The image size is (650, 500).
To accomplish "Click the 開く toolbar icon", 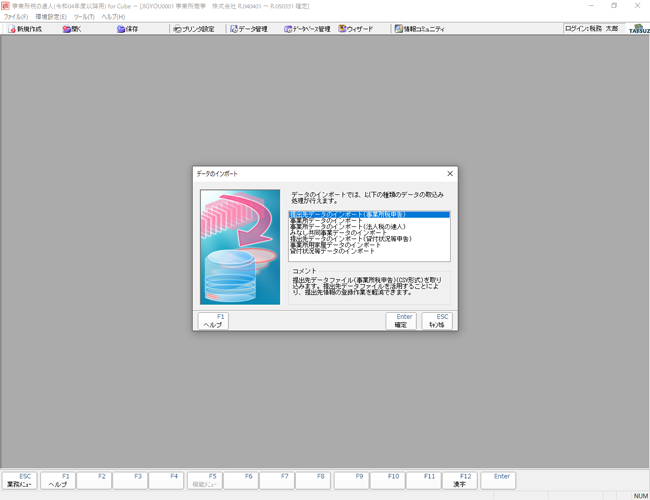I will [72, 29].
